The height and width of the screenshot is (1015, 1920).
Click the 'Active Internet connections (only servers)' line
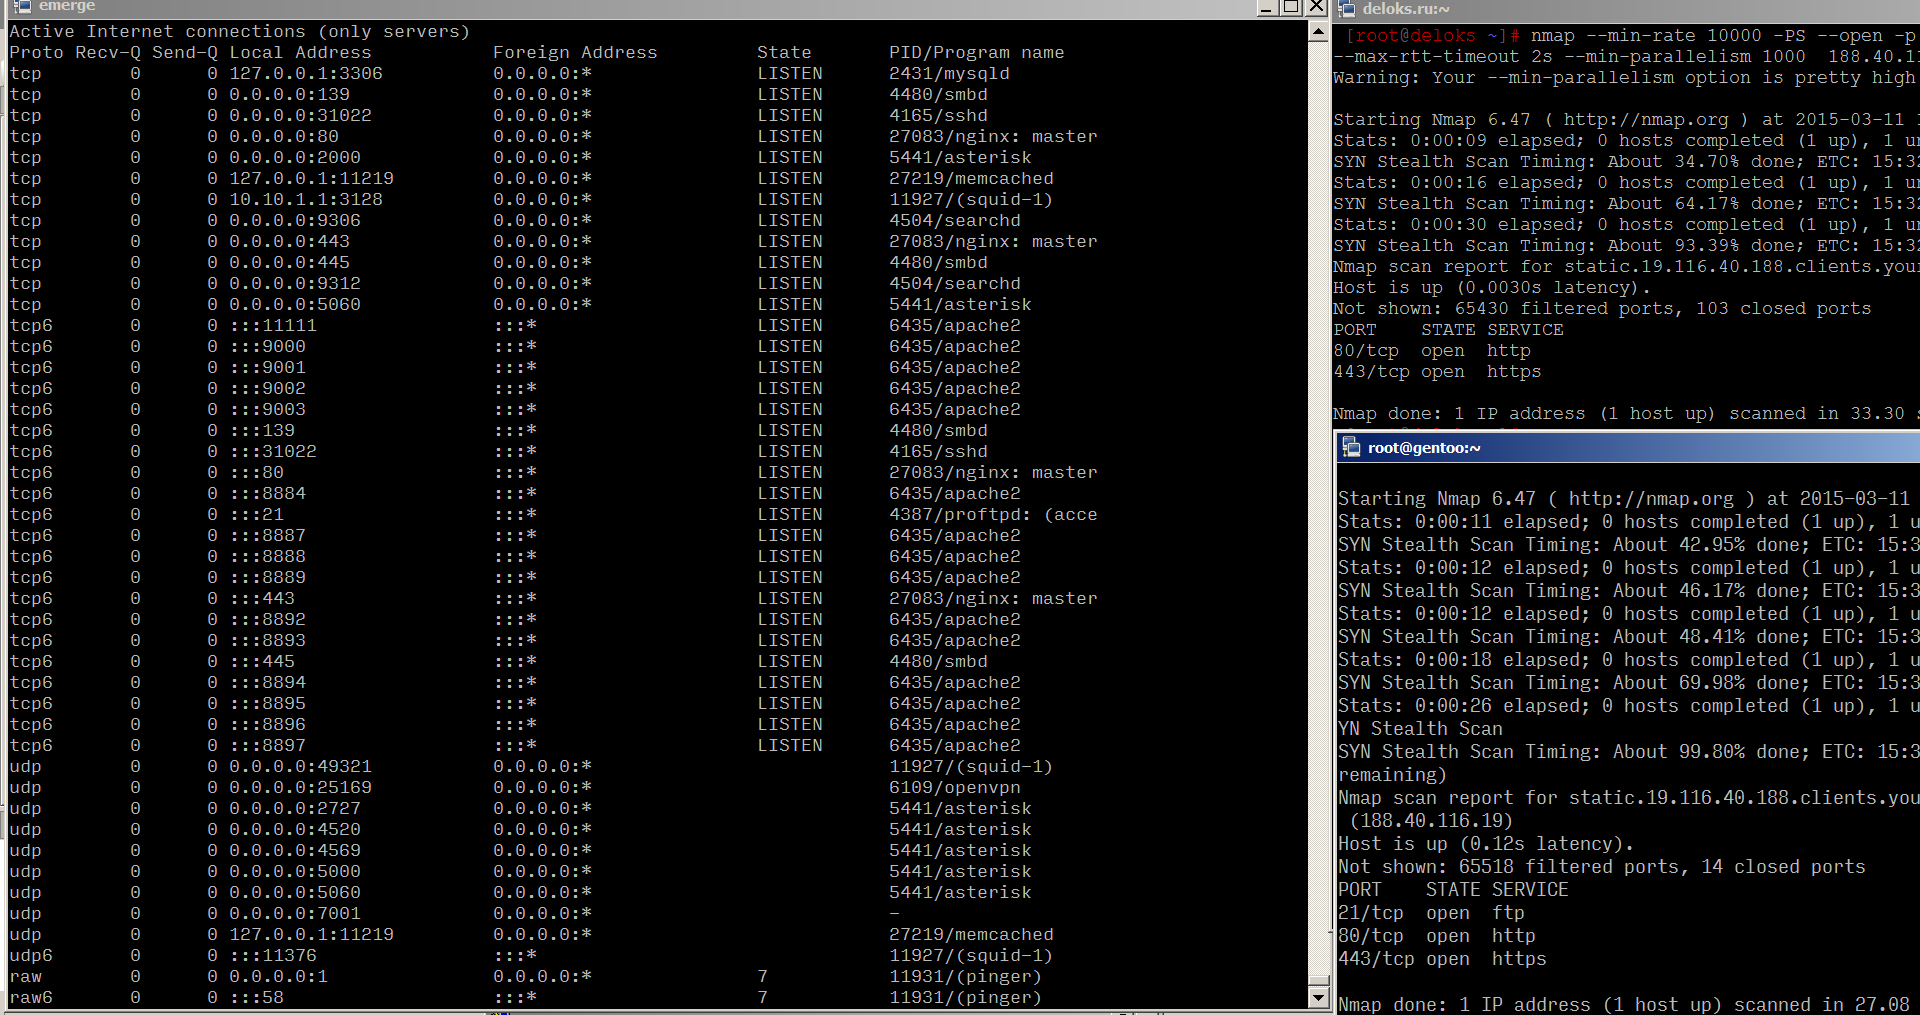pos(239,31)
